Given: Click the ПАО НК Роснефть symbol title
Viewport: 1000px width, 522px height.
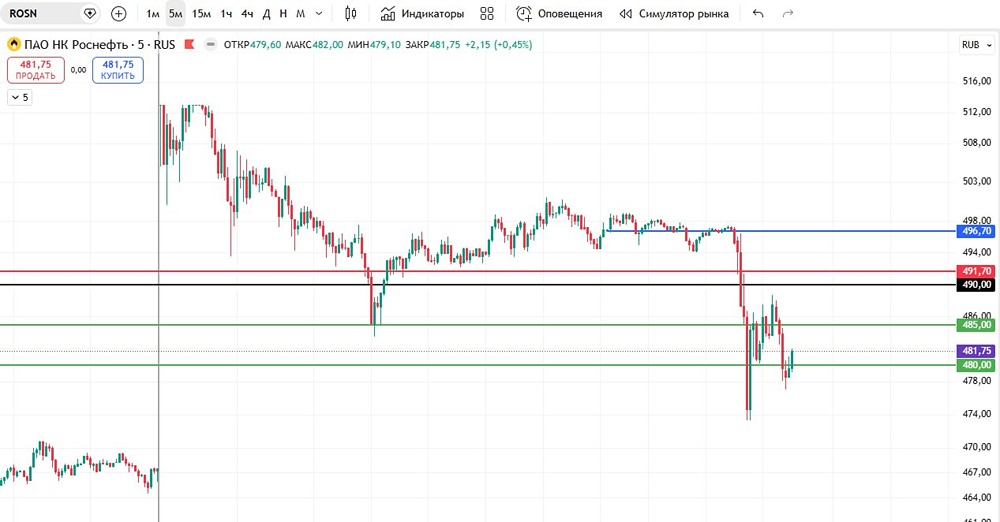Looking at the screenshot, I should [x=76, y=45].
